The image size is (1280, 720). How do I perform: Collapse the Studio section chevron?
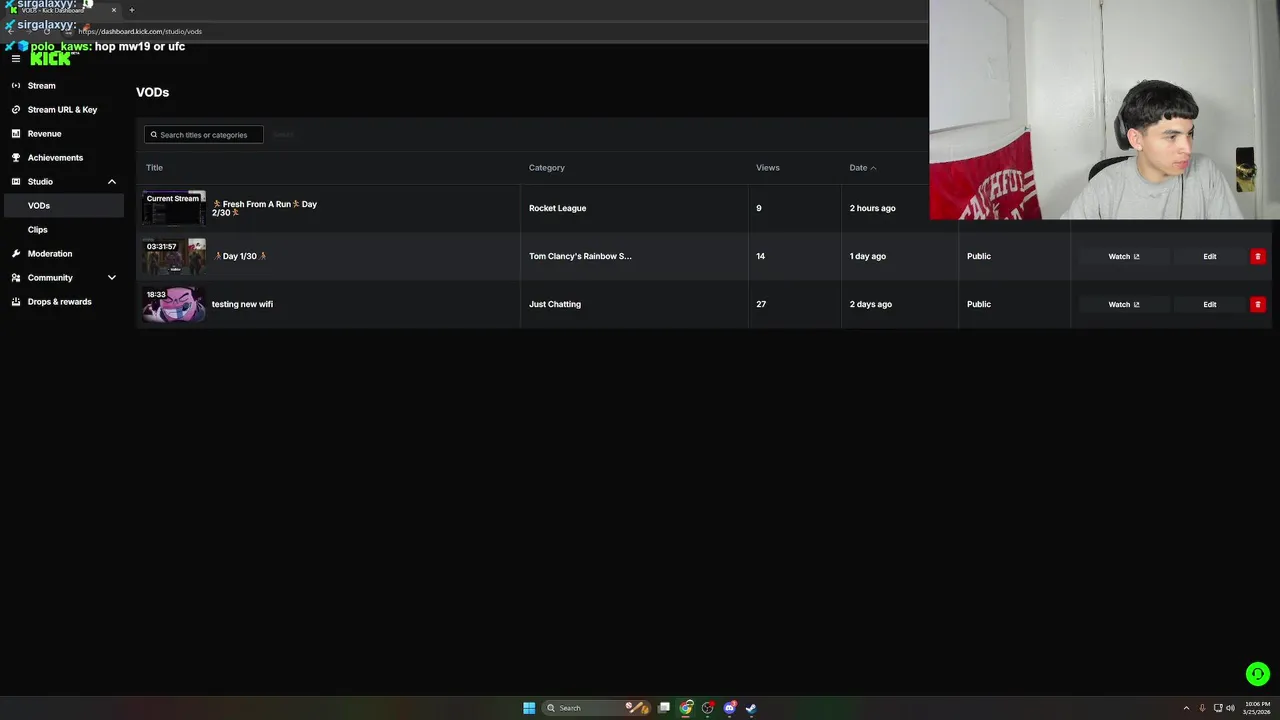pos(111,182)
